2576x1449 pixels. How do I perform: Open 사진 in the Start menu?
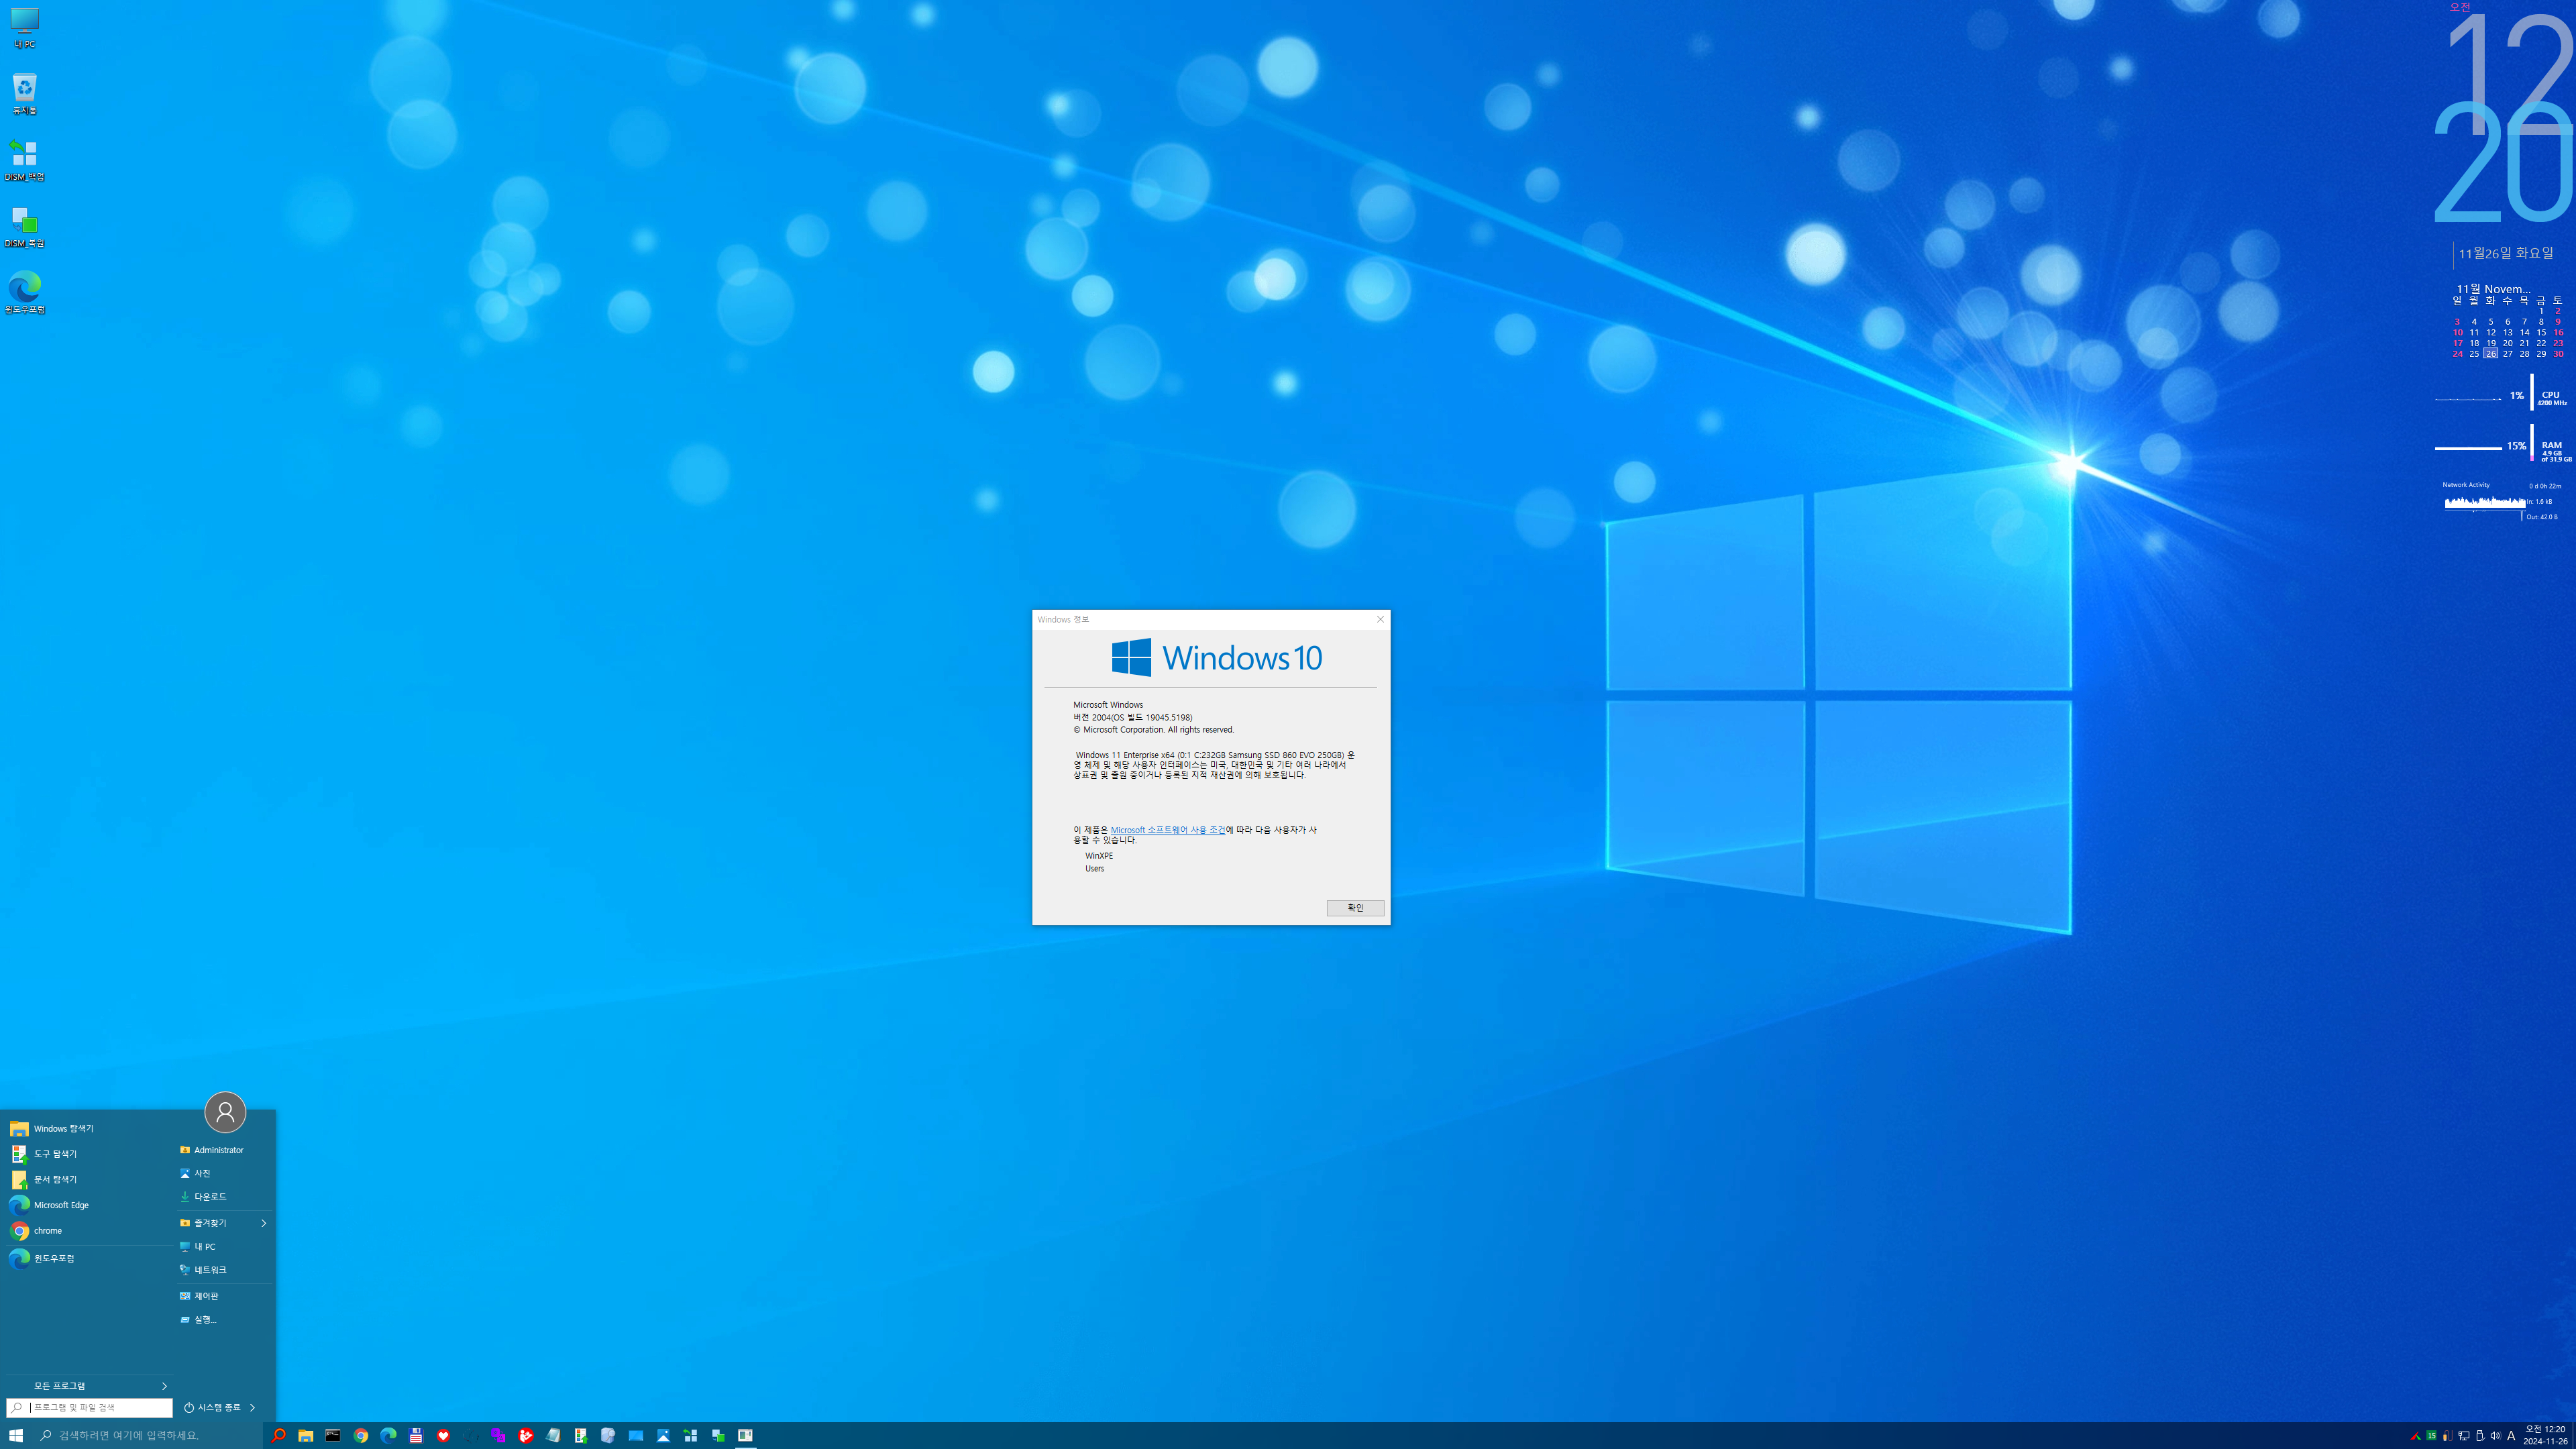click(x=225, y=1173)
